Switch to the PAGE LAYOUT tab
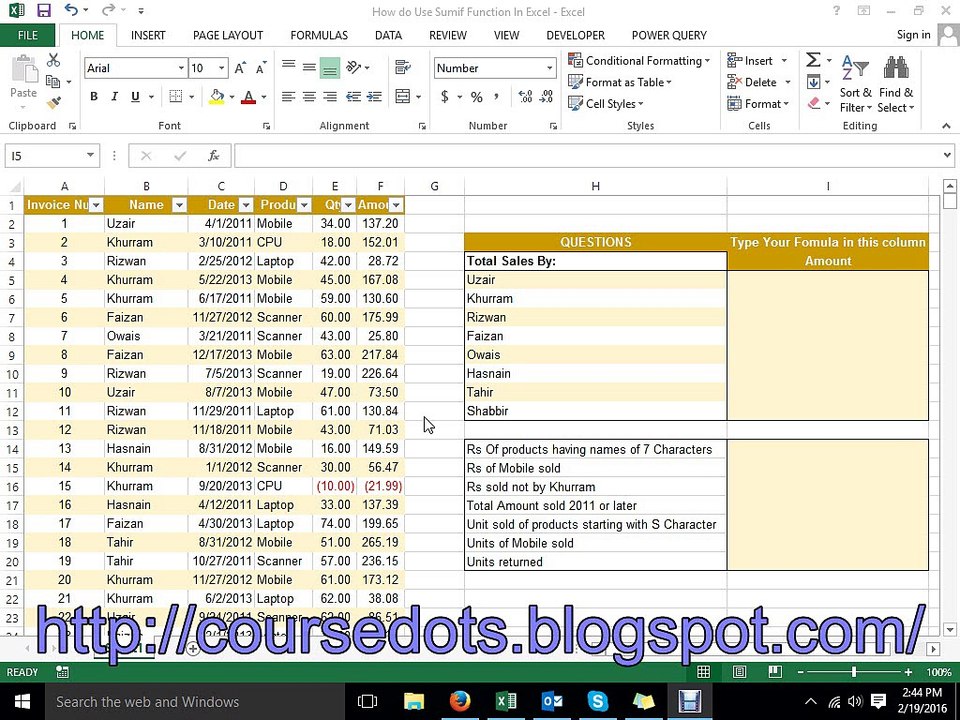This screenshot has width=960, height=720. pos(228,36)
